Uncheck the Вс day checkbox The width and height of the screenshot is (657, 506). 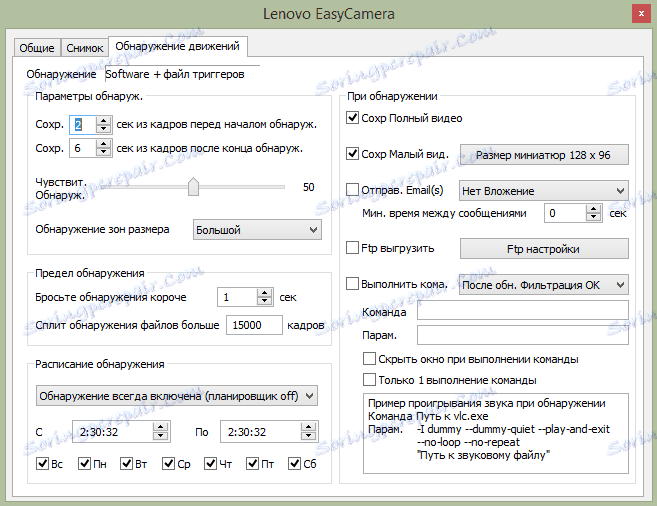pos(42,463)
